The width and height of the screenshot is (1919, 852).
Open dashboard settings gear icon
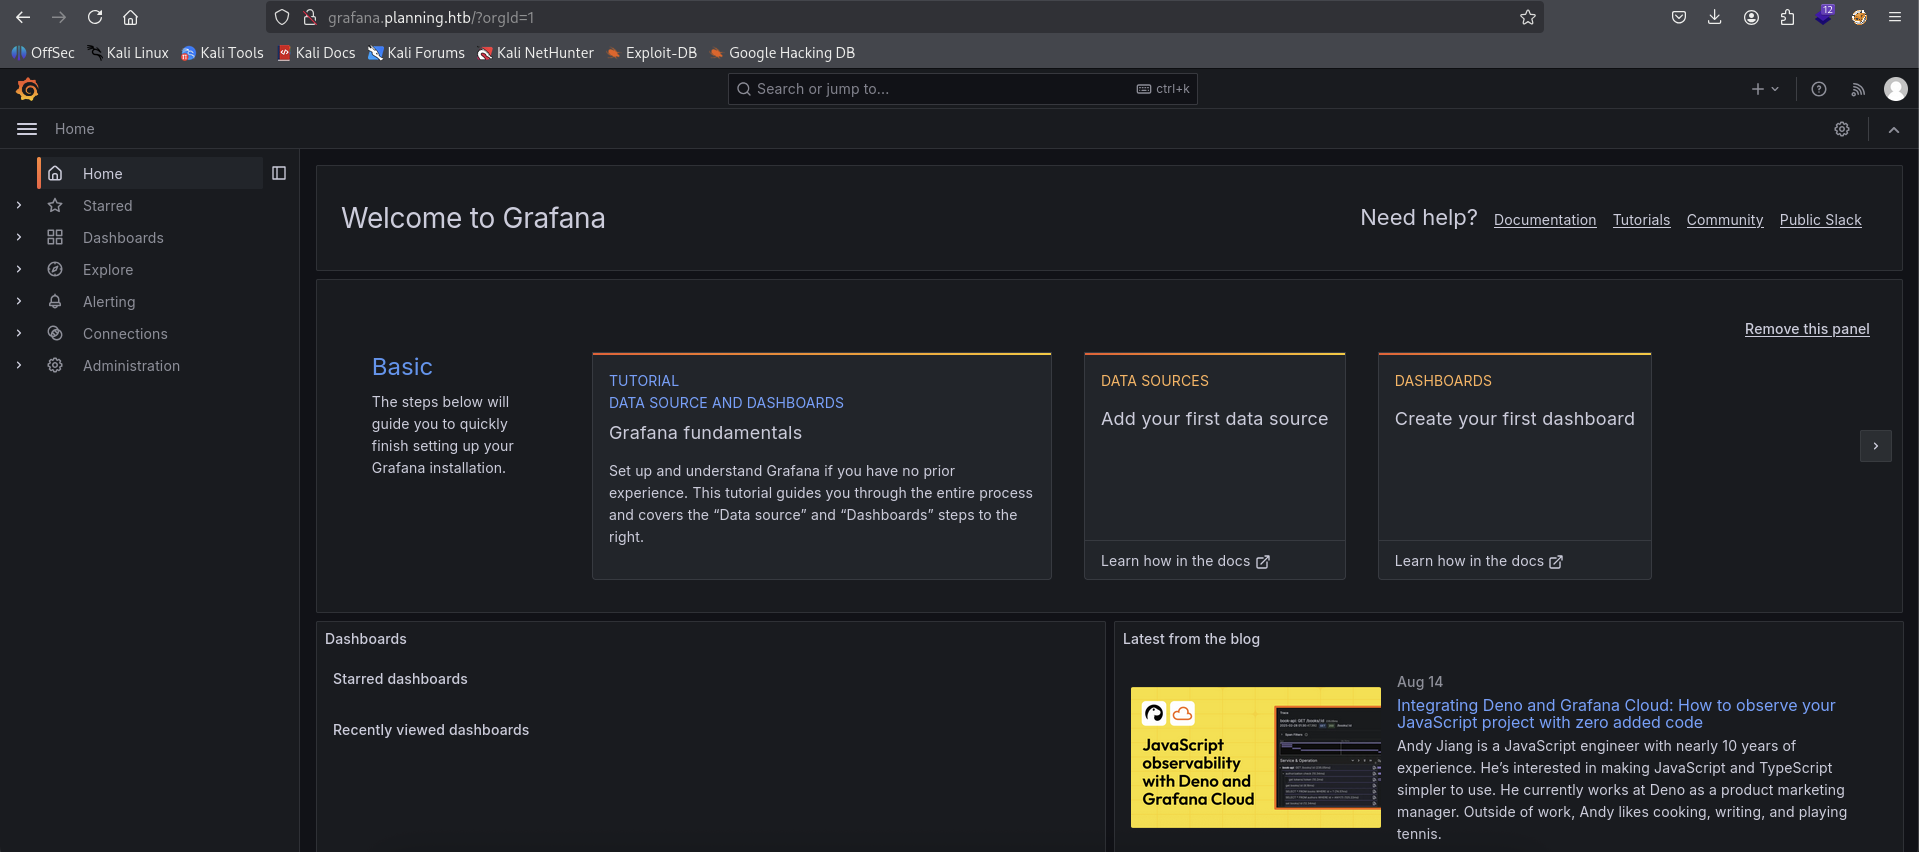[1842, 129]
